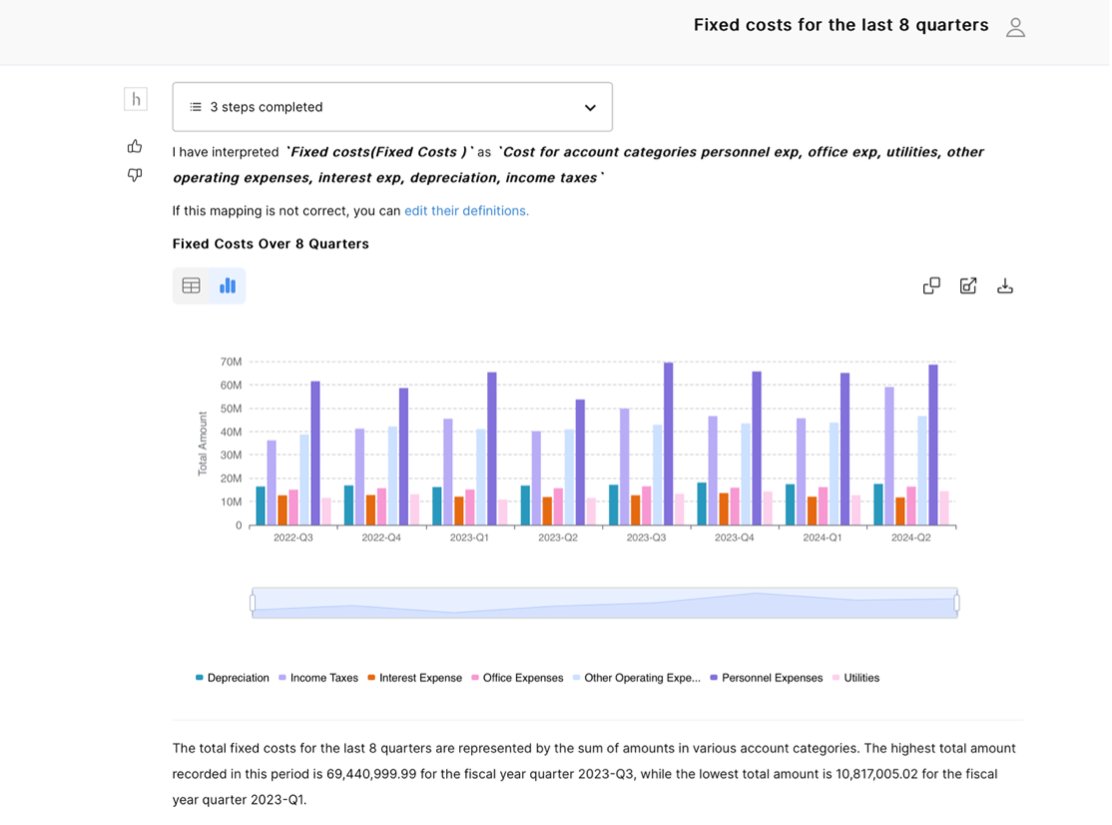Toggle the Income Taxes legend entry

pyautogui.click(x=318, y=678)
